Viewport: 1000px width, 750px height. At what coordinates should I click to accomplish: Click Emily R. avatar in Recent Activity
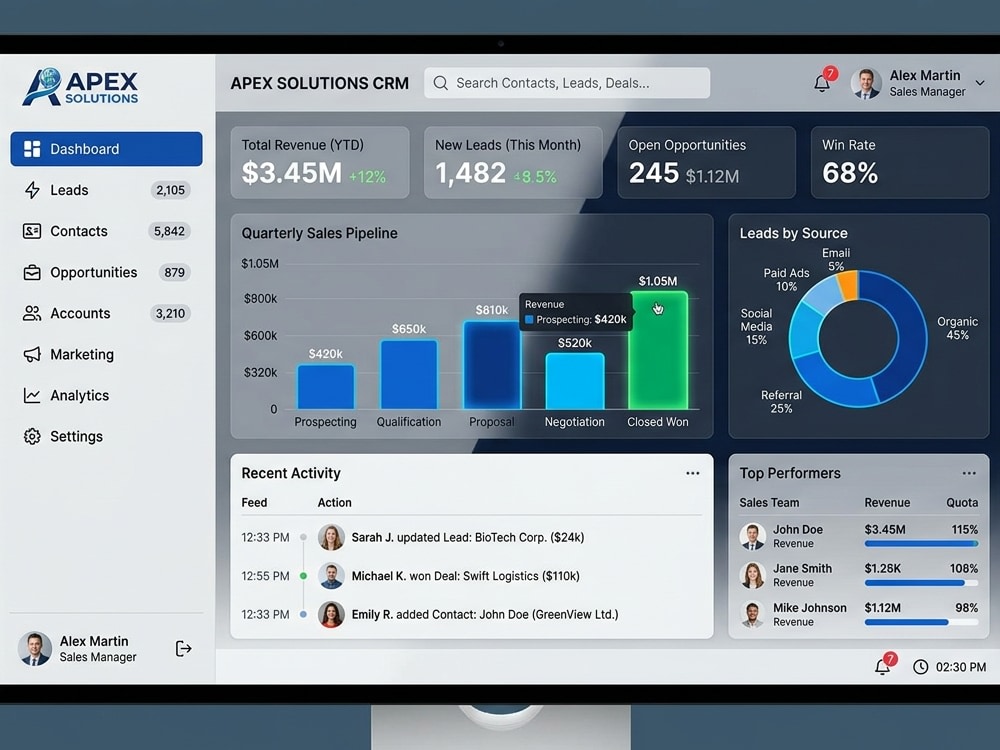(331, 614)
